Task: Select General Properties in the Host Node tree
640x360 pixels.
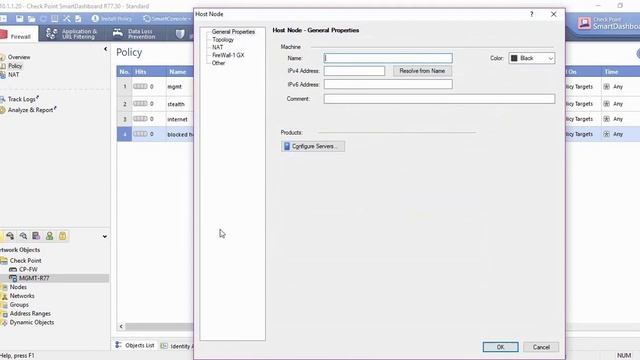Action: [x=233, y=32]
